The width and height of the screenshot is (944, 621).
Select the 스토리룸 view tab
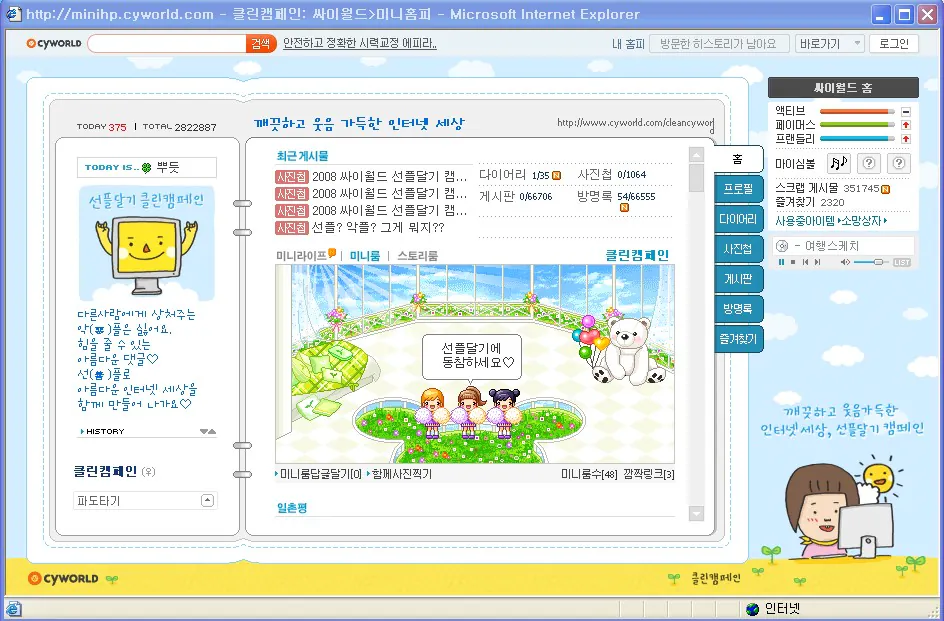tap(417, 256)
